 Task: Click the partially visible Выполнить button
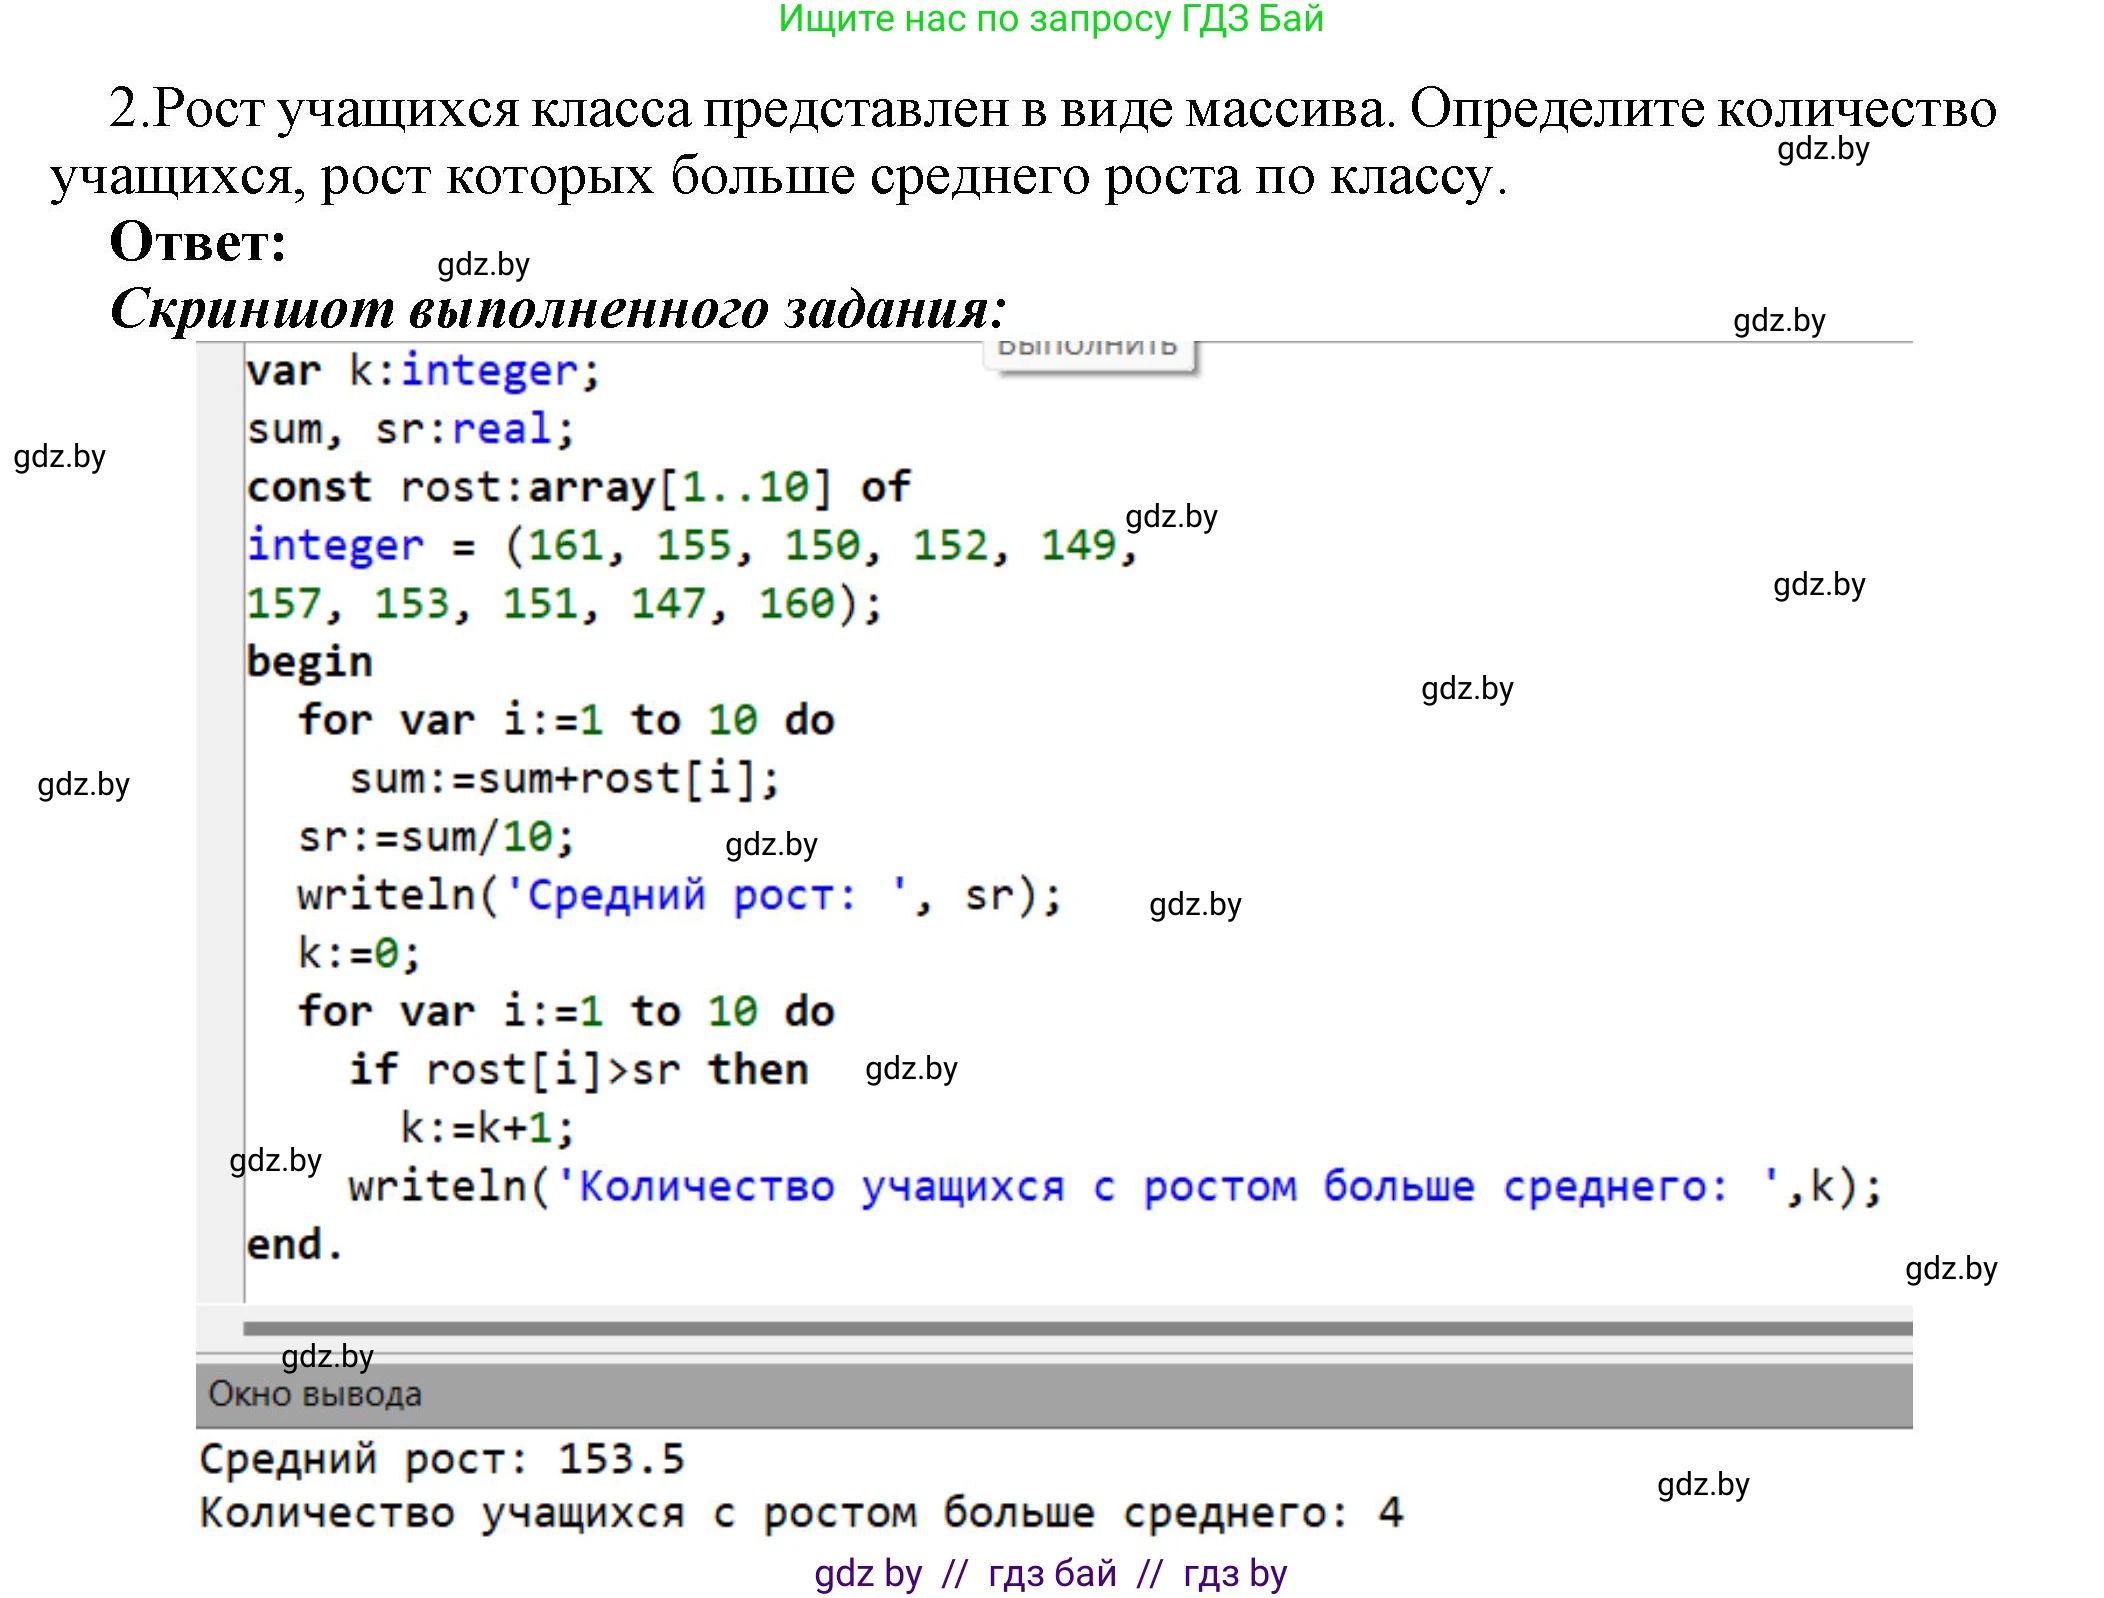tap(1089, 355)
